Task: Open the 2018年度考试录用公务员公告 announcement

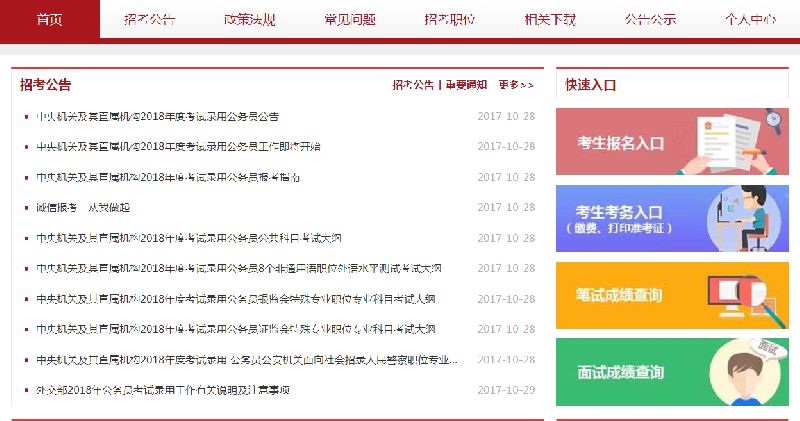Action: 157,116
